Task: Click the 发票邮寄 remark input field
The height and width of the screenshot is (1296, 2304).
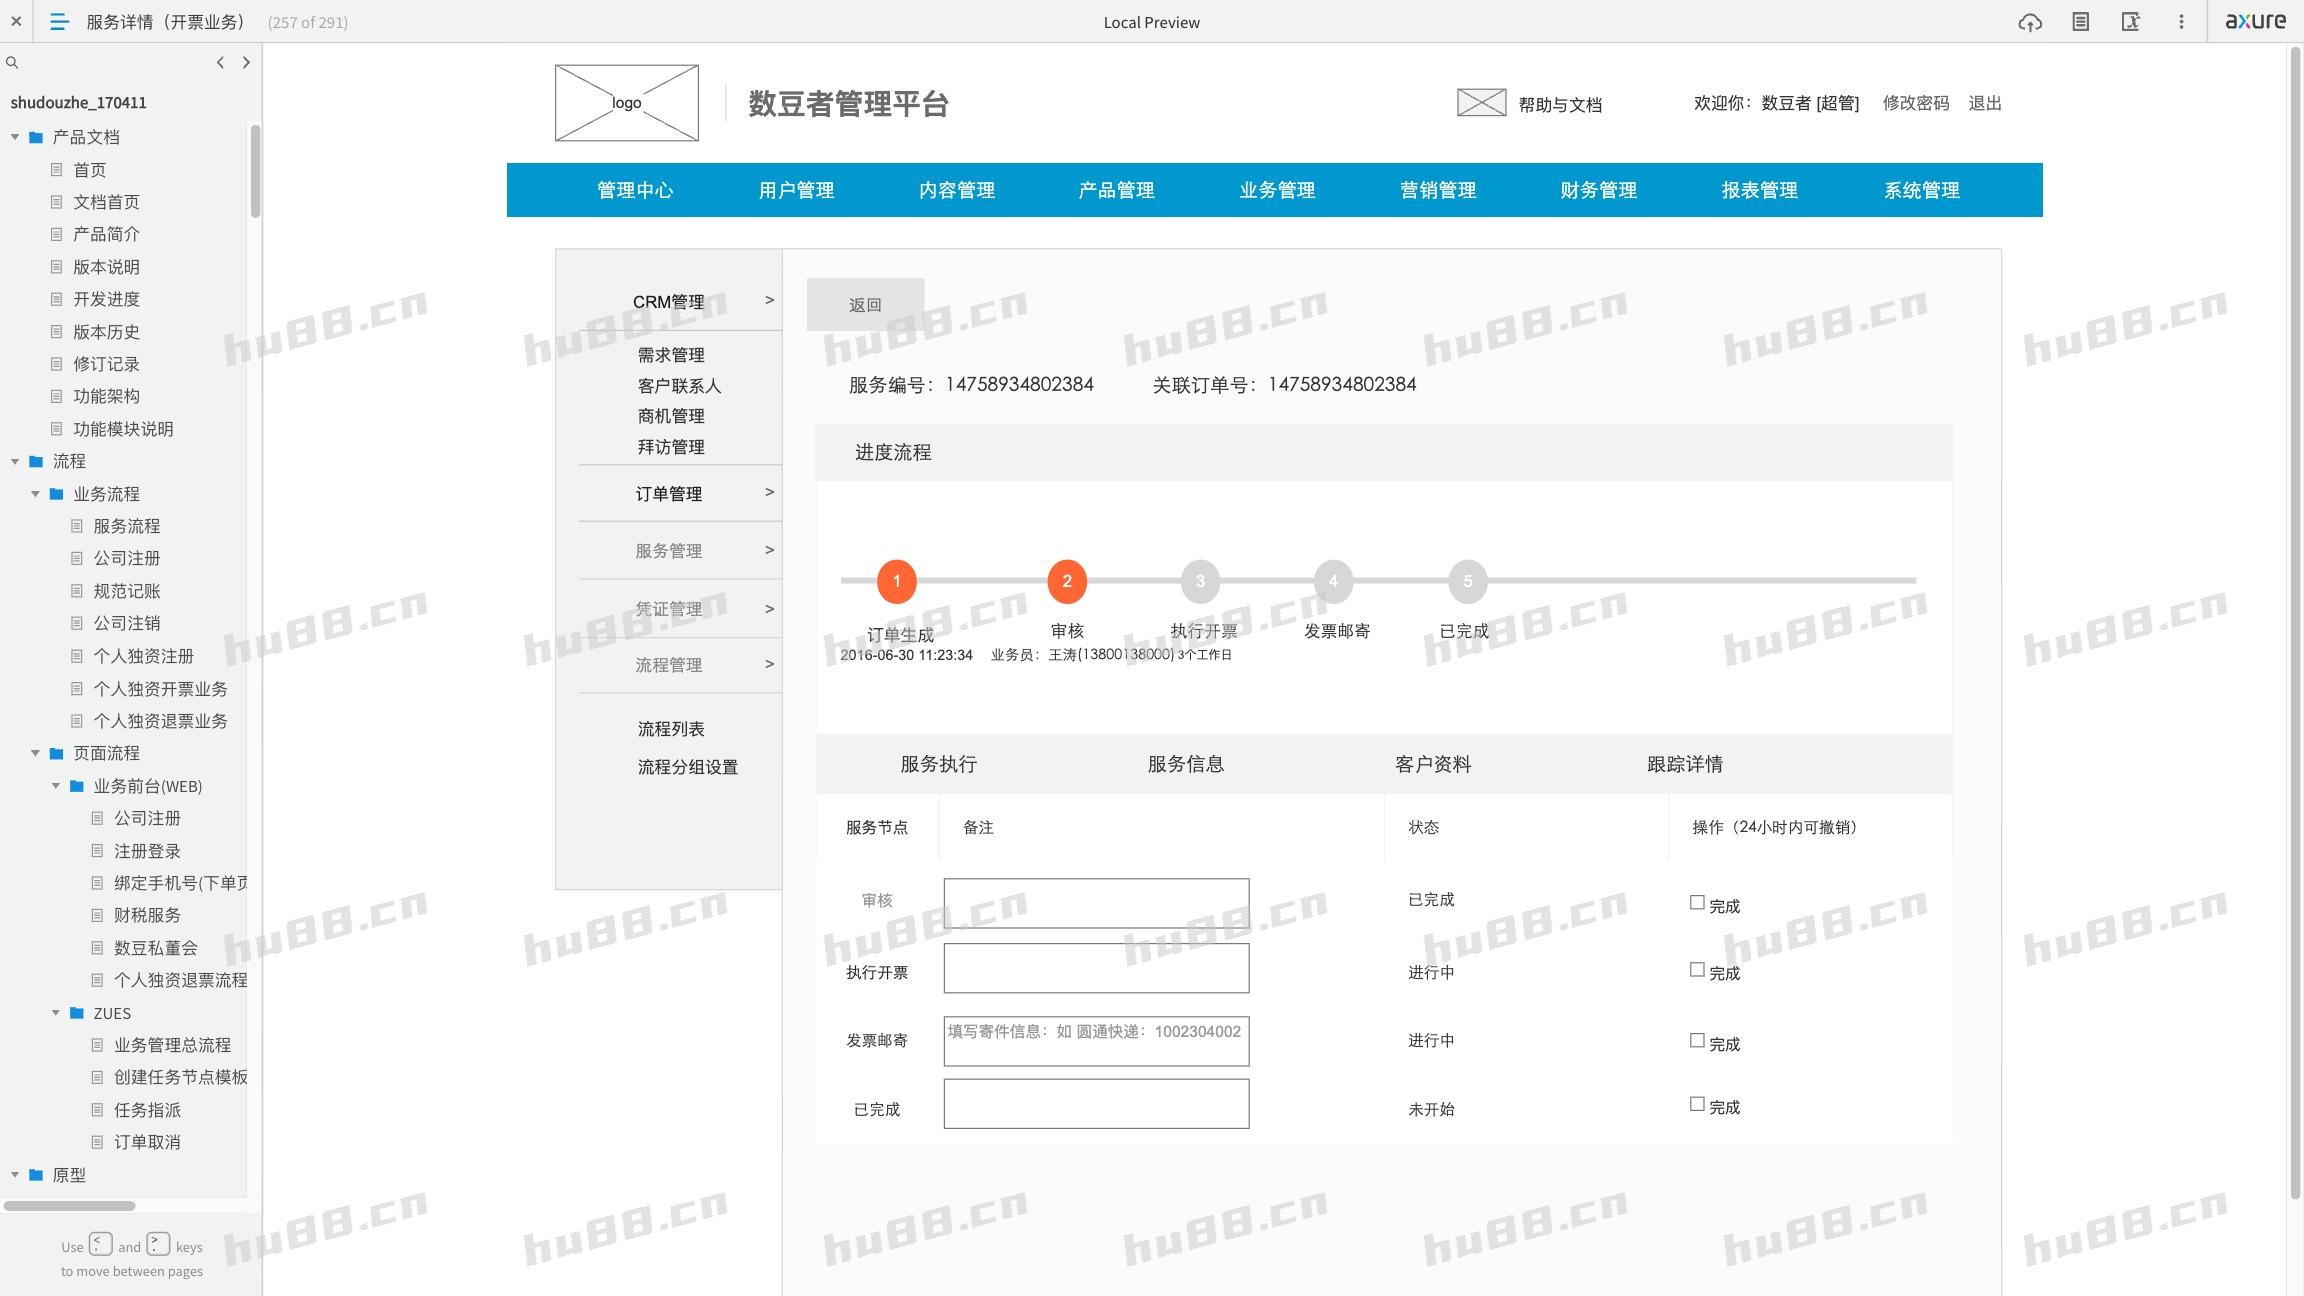Action: [1096, 1041]
